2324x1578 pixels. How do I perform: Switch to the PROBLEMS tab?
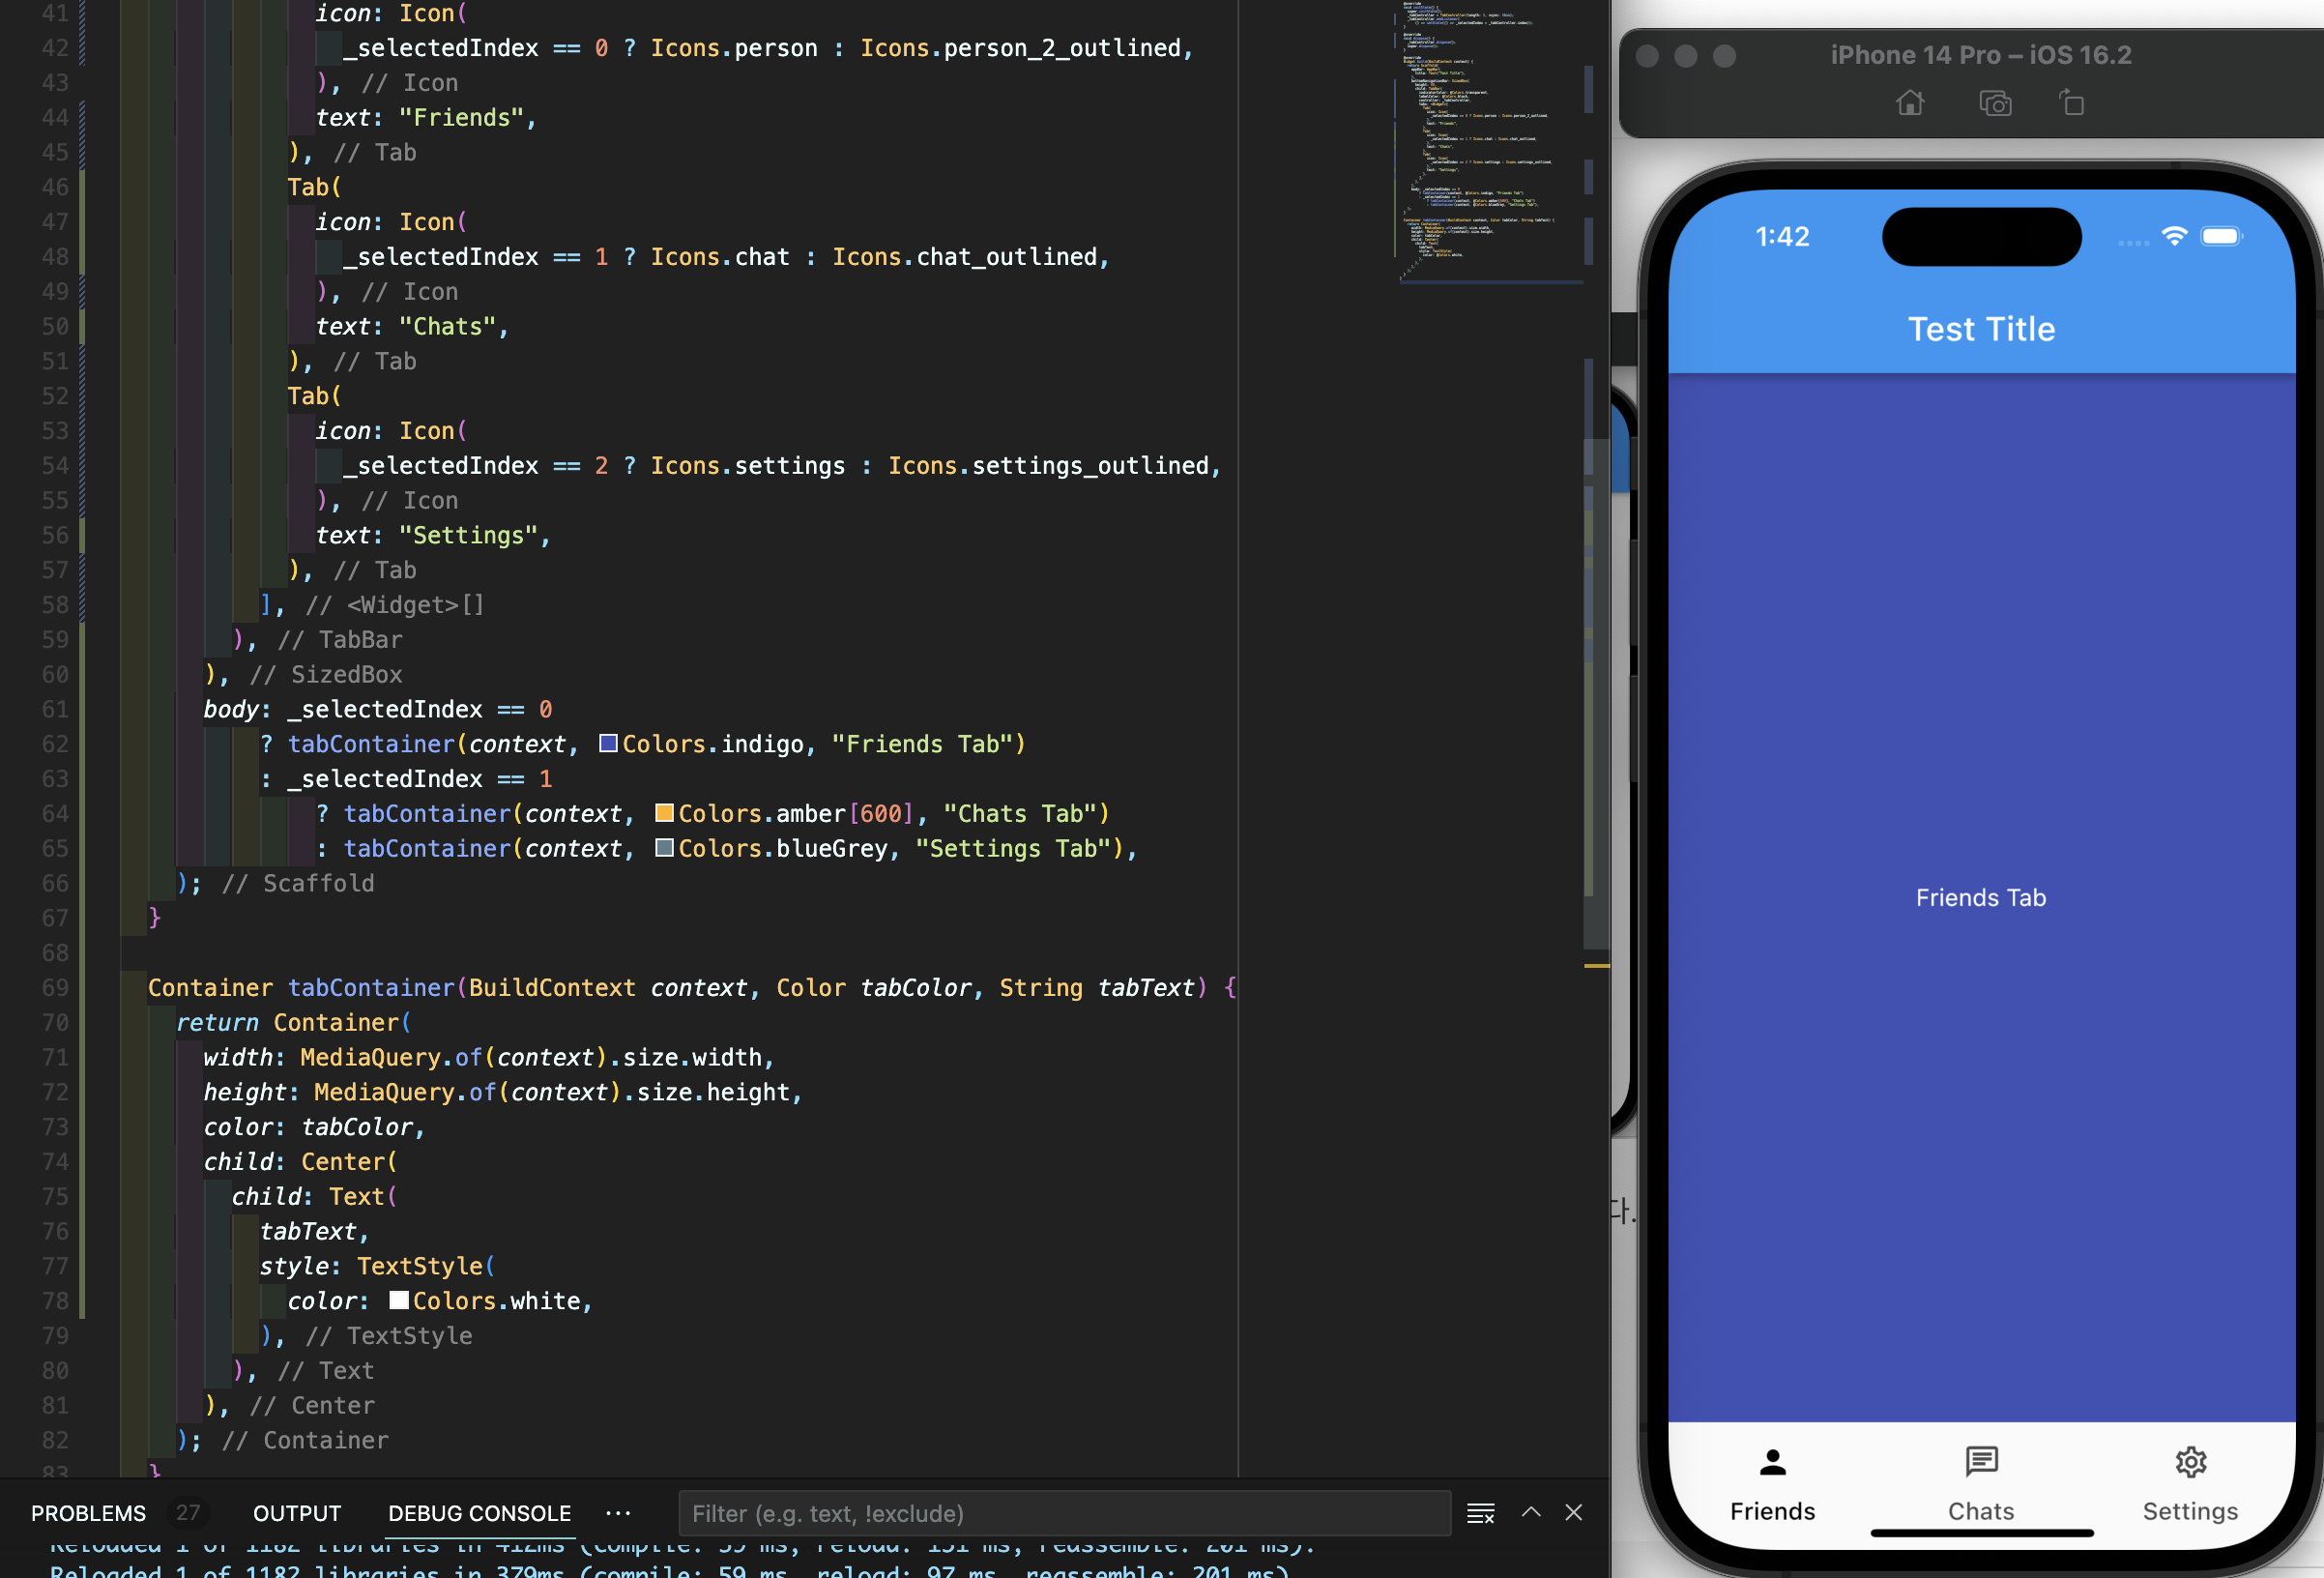88,1513
